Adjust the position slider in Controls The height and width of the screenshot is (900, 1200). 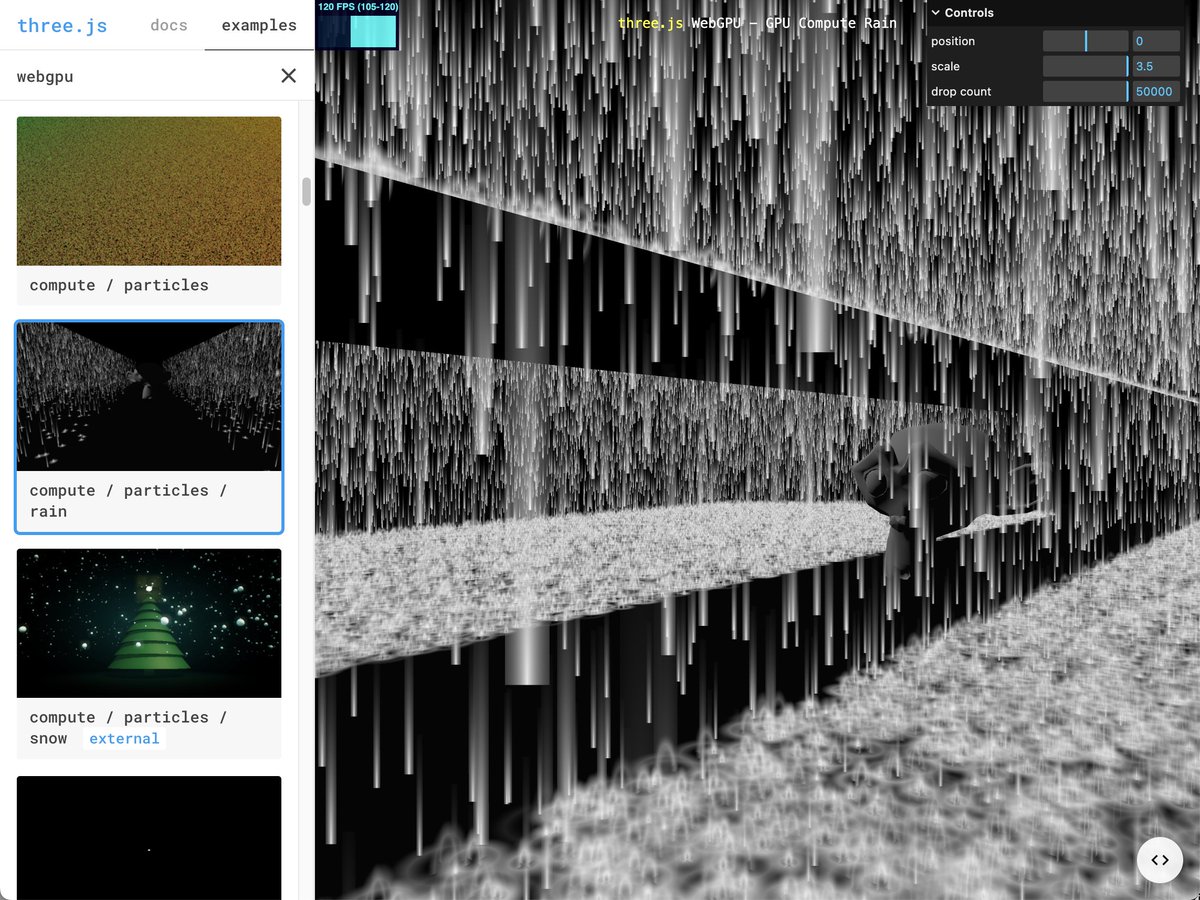click(x=1087, y=41)
